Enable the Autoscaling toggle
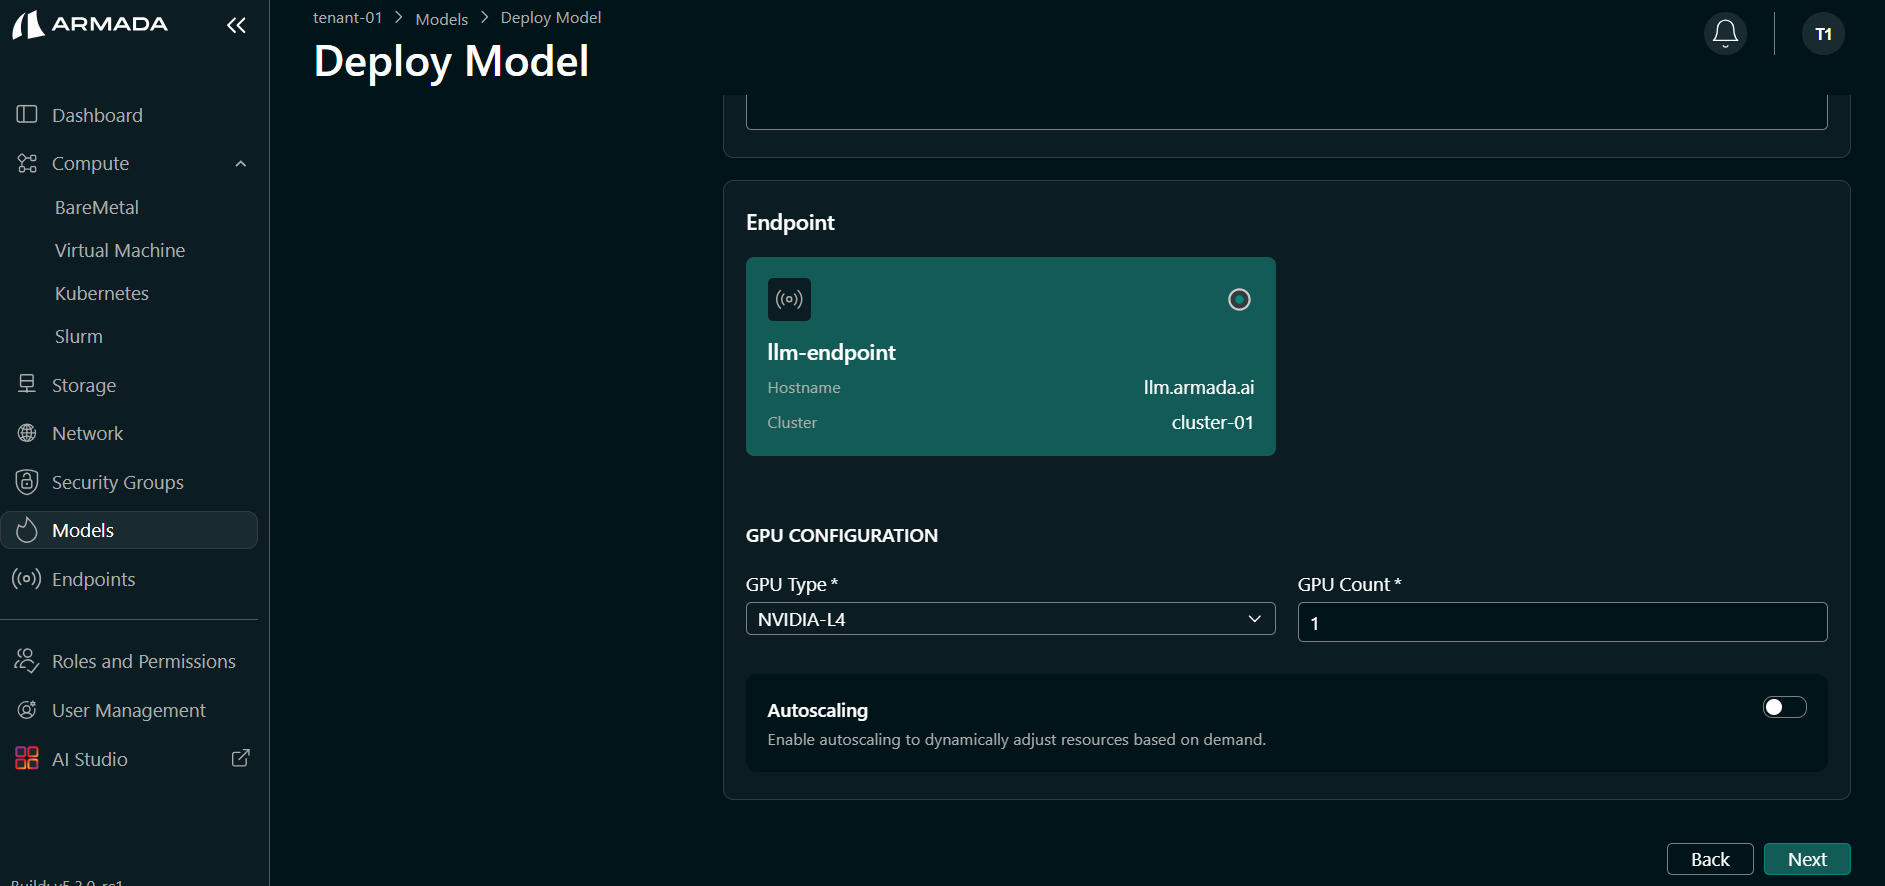Screen dimensions: 1885x886 (x=1785, y=707)
